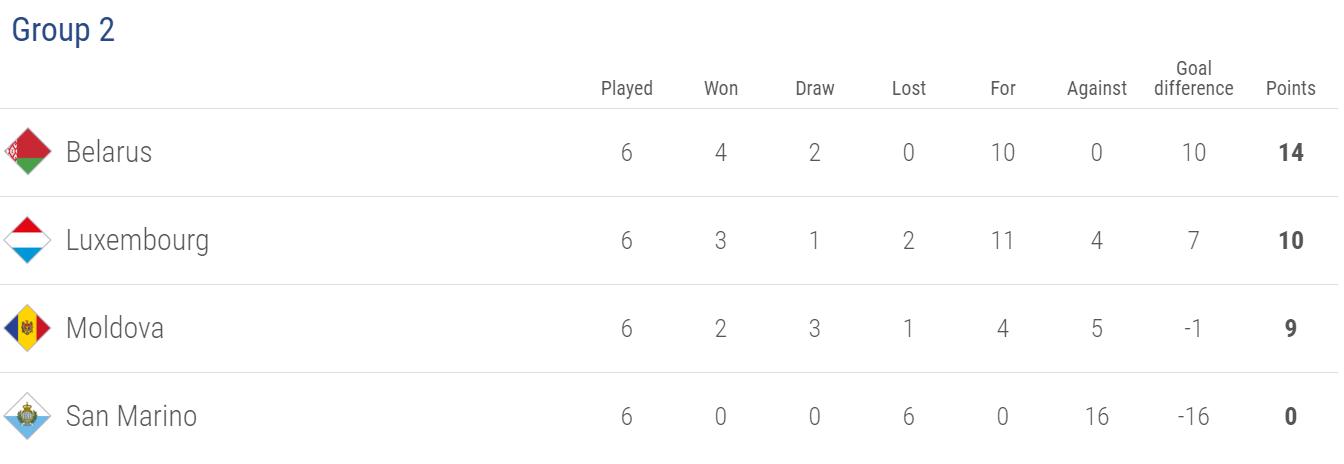Click the Against column header
This screenshot has height=464, width=1344.
1097,88
